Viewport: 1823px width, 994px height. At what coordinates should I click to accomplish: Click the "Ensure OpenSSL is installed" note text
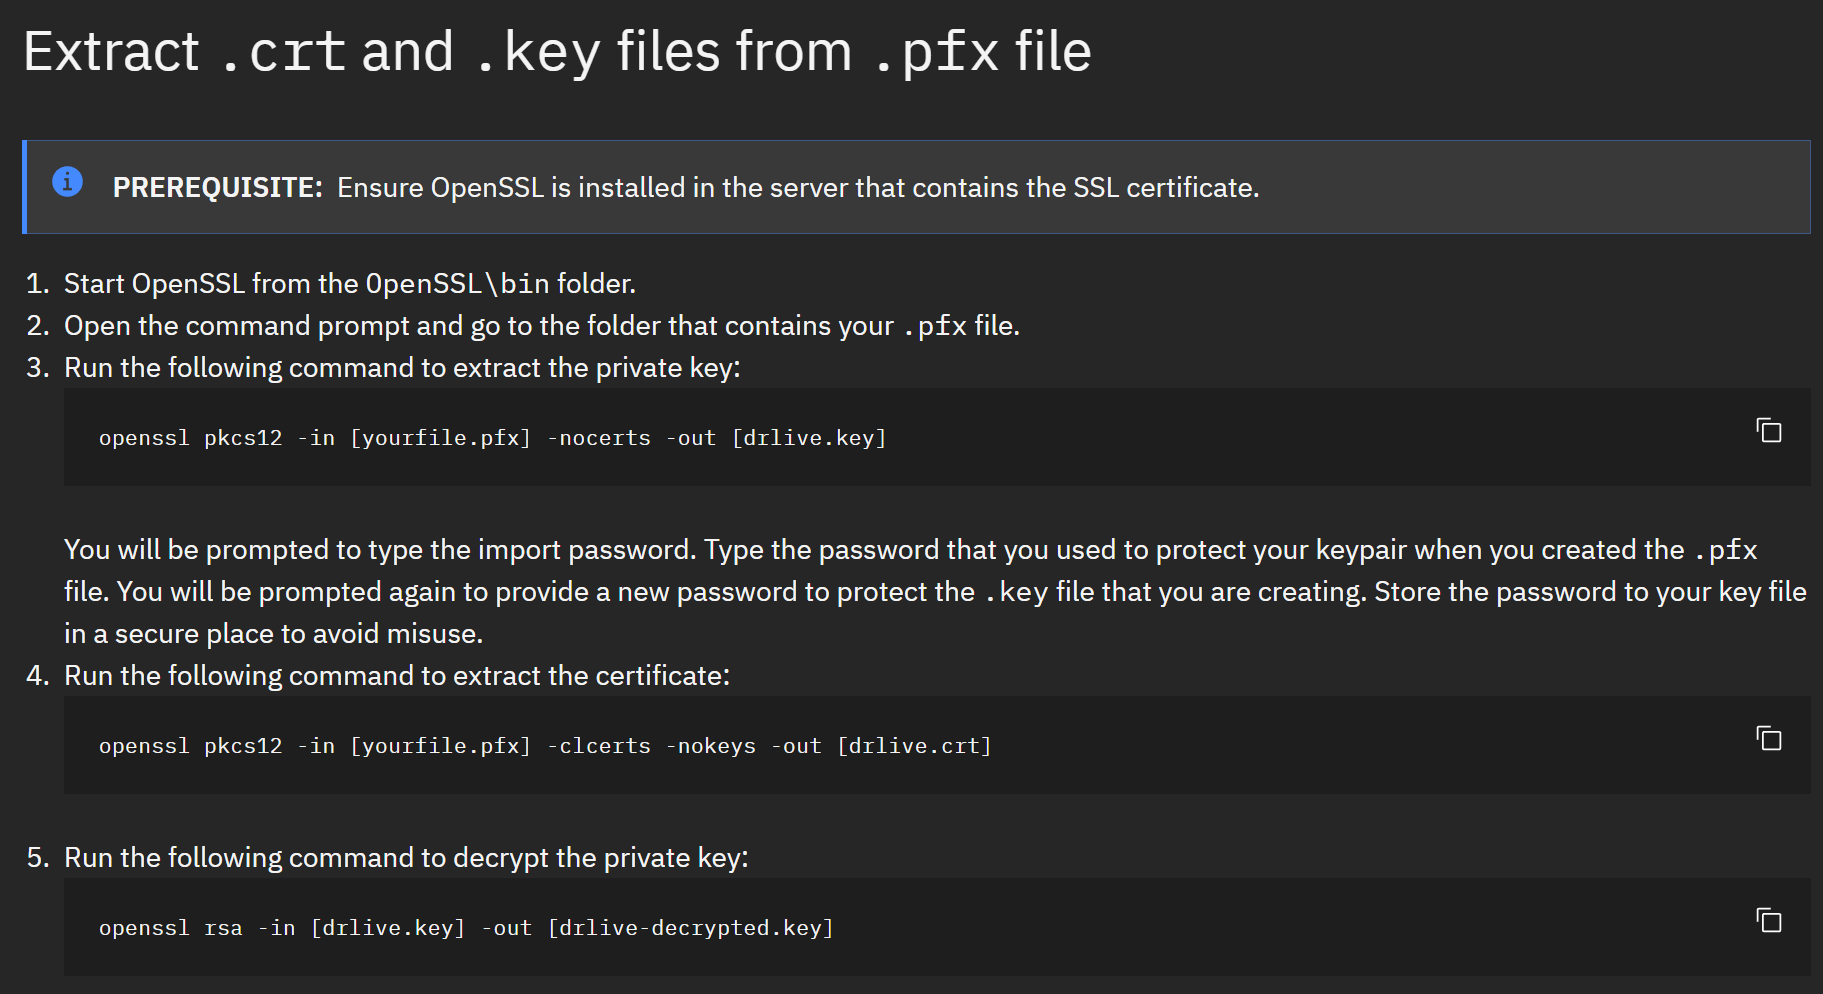coord(797,188)
